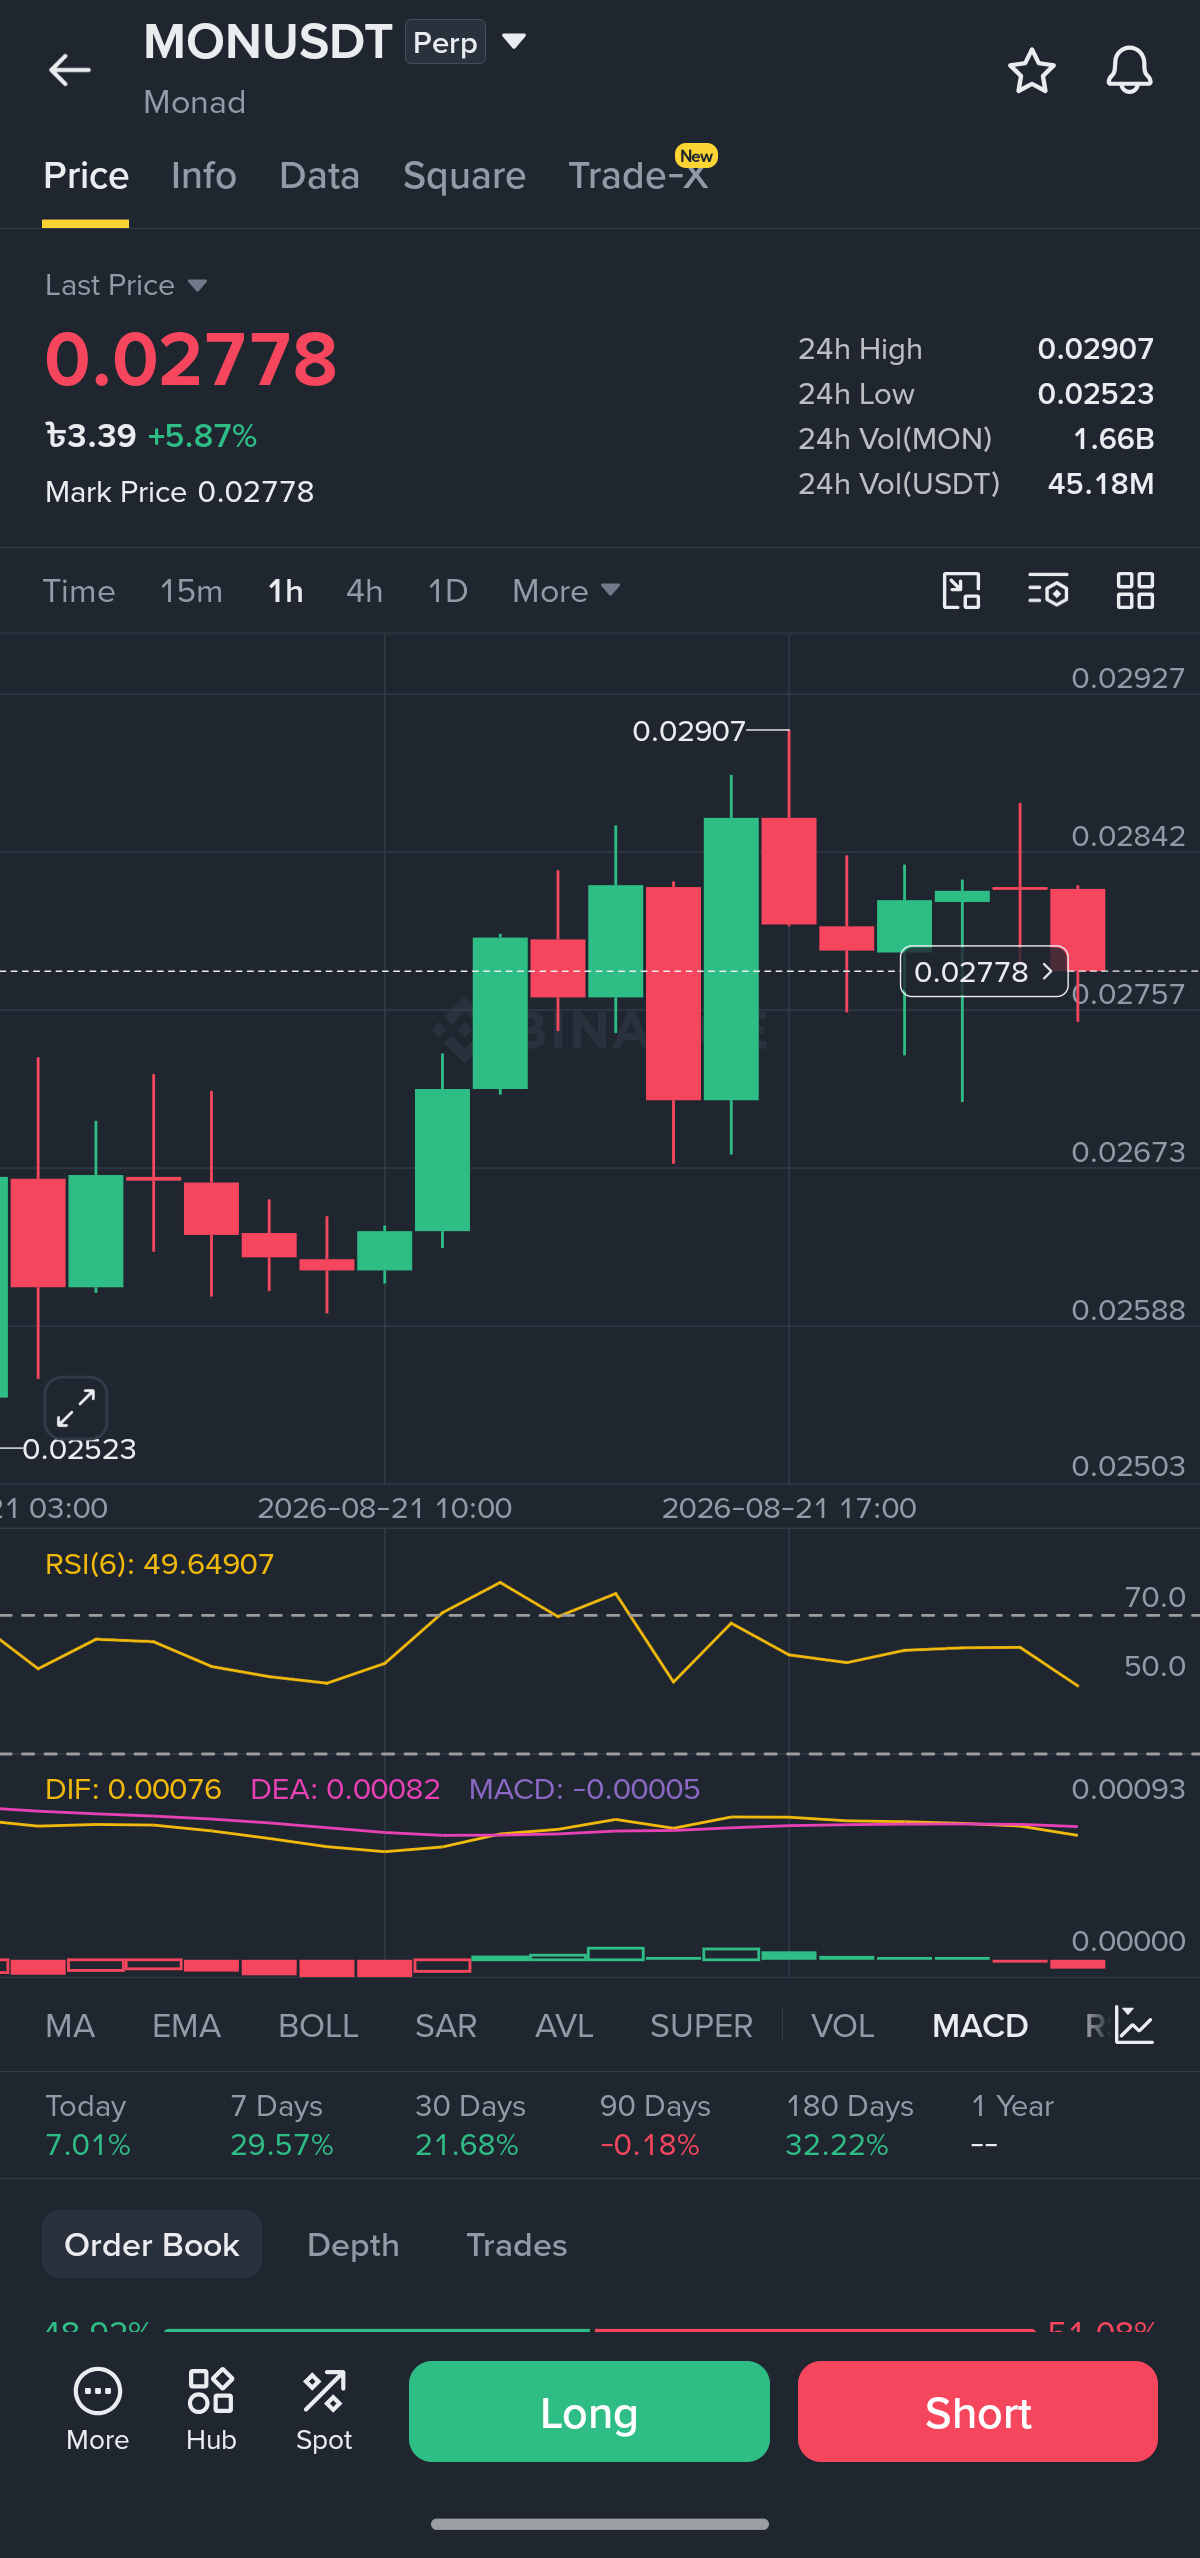Viewport: 1200px width, 2558px height.
Task: Tap the 180 Days 32.22% performance
Action: click(x=850, y=2125)
